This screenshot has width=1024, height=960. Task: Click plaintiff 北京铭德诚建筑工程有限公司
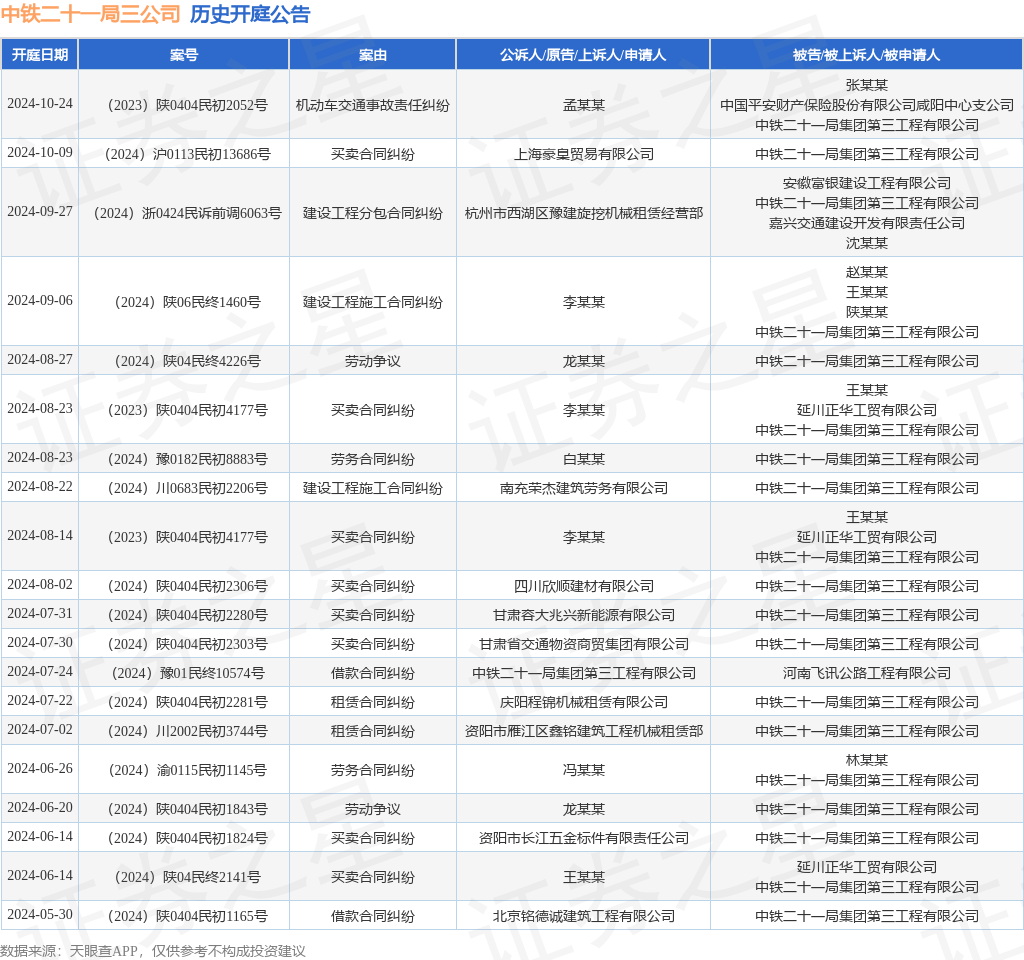click(584, 916)
